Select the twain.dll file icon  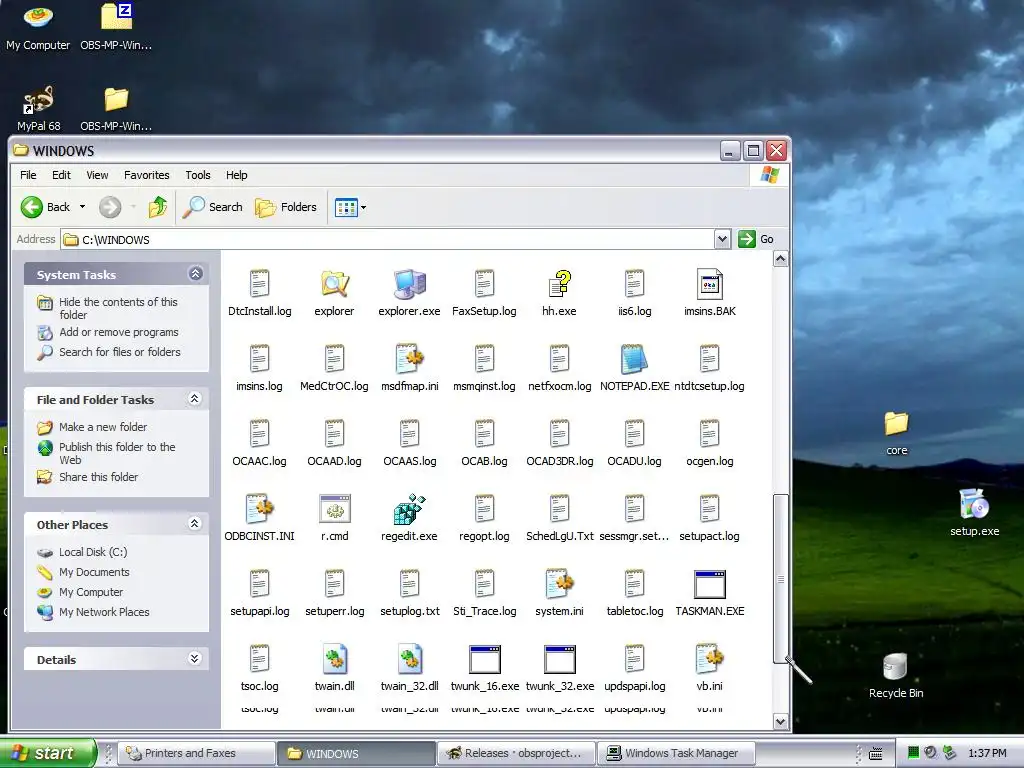pos(334,659)
